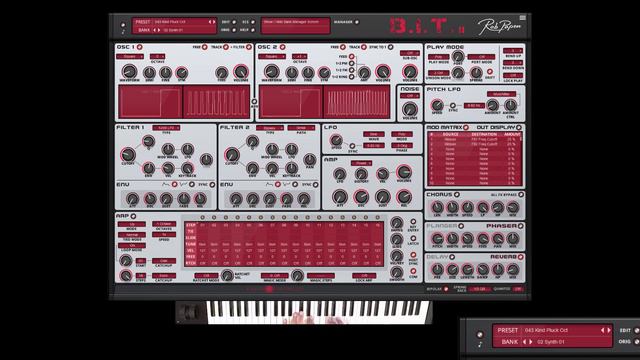Open Filter 2 path dropdown
Viewport: 640px width, 360px height.
coord(301,128)
